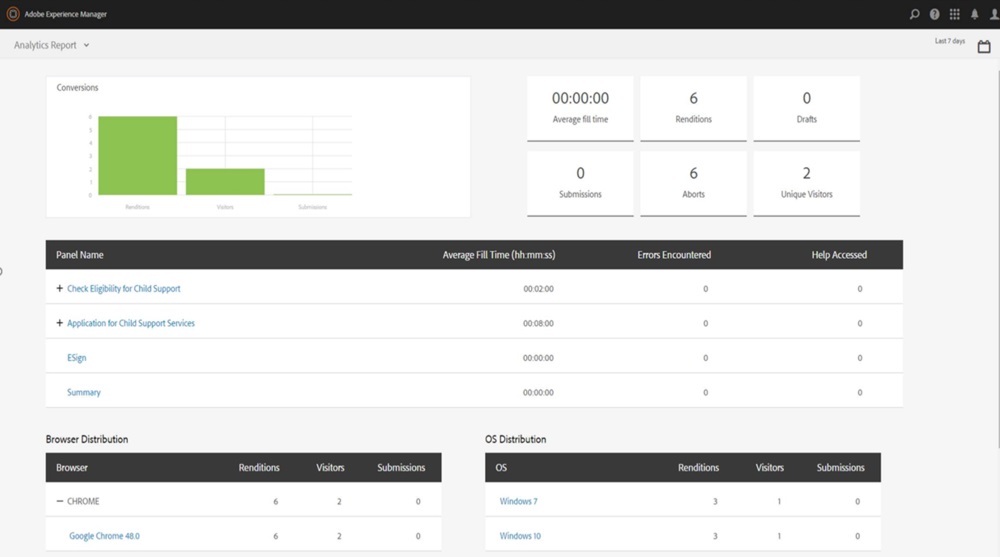Open the user profile icon
1000x557 pixels.
point(993,14)
